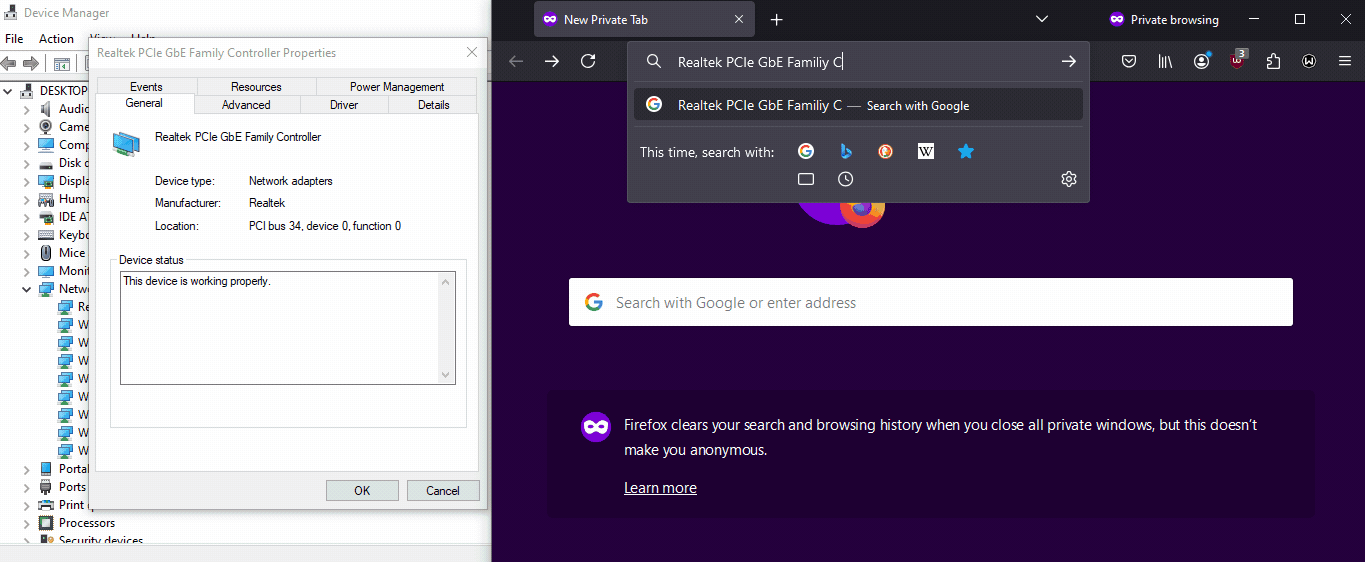This screenshot has height=562, width=1365.
Task: Click the Audio speaker icon in device tree
Action: click(x=46, y=108)
